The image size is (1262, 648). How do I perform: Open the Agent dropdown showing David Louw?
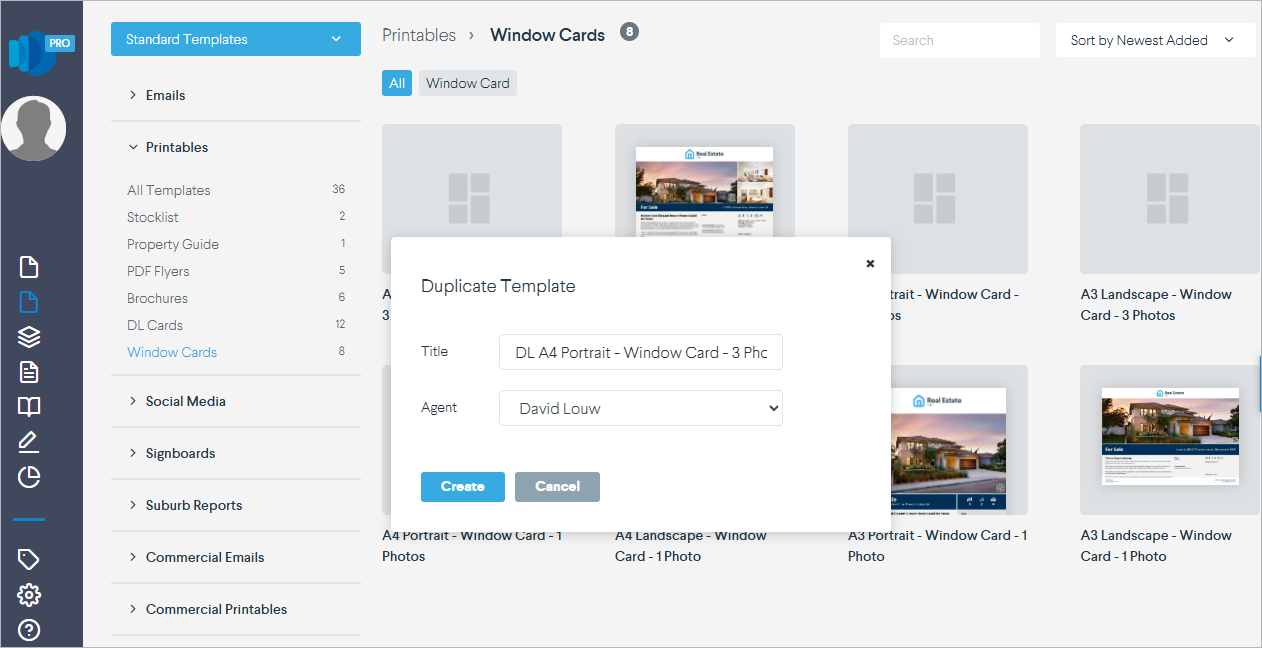pos(641,408)
